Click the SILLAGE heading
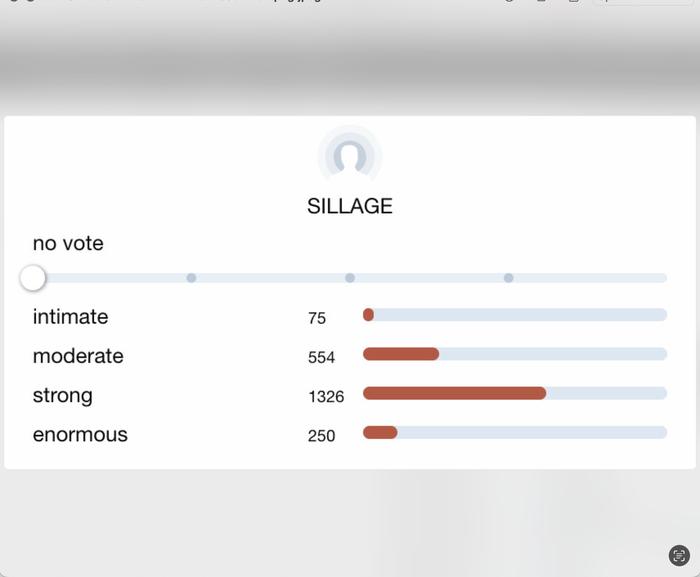Image resolution: width=700 pixels, height=577 pixels. [x=350, y=206]
